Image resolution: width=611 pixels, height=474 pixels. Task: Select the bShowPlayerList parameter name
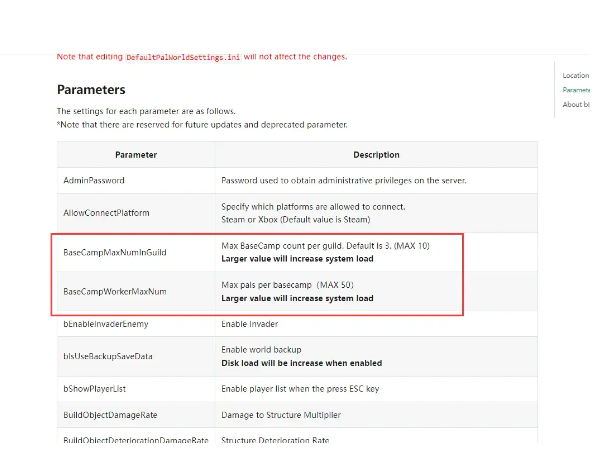94,388
